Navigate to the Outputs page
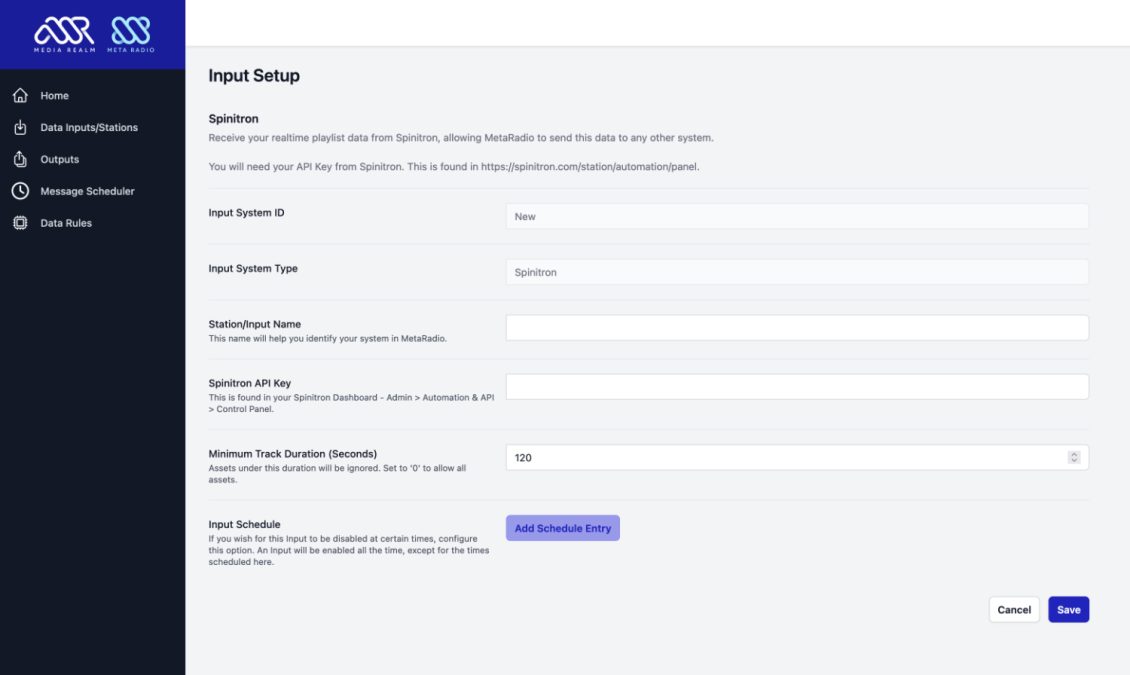Viewport: 1130px width, 675px height. pyautogui.click(x=60, y=160)
